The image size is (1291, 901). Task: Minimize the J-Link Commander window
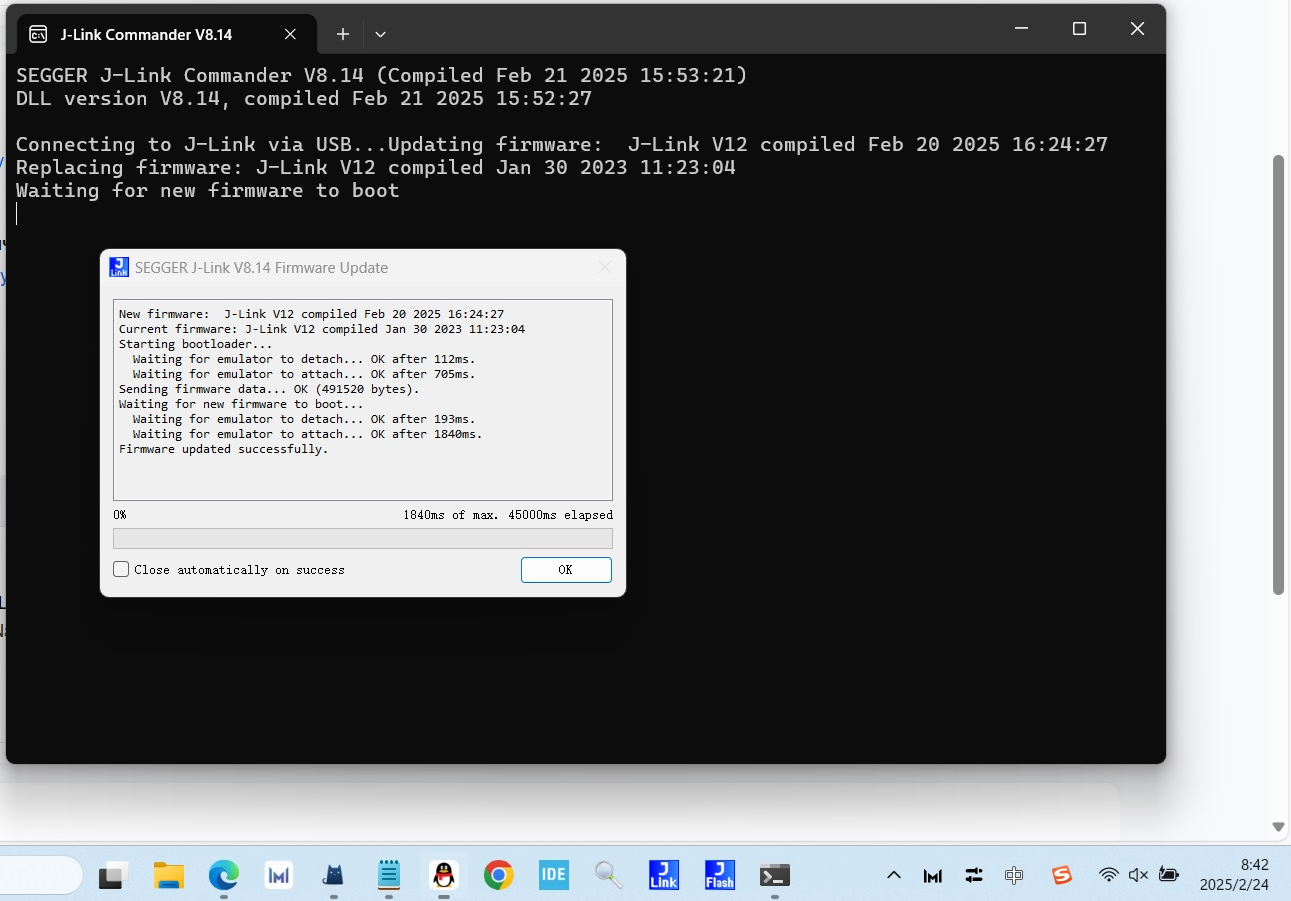[x=1022, y=29]
